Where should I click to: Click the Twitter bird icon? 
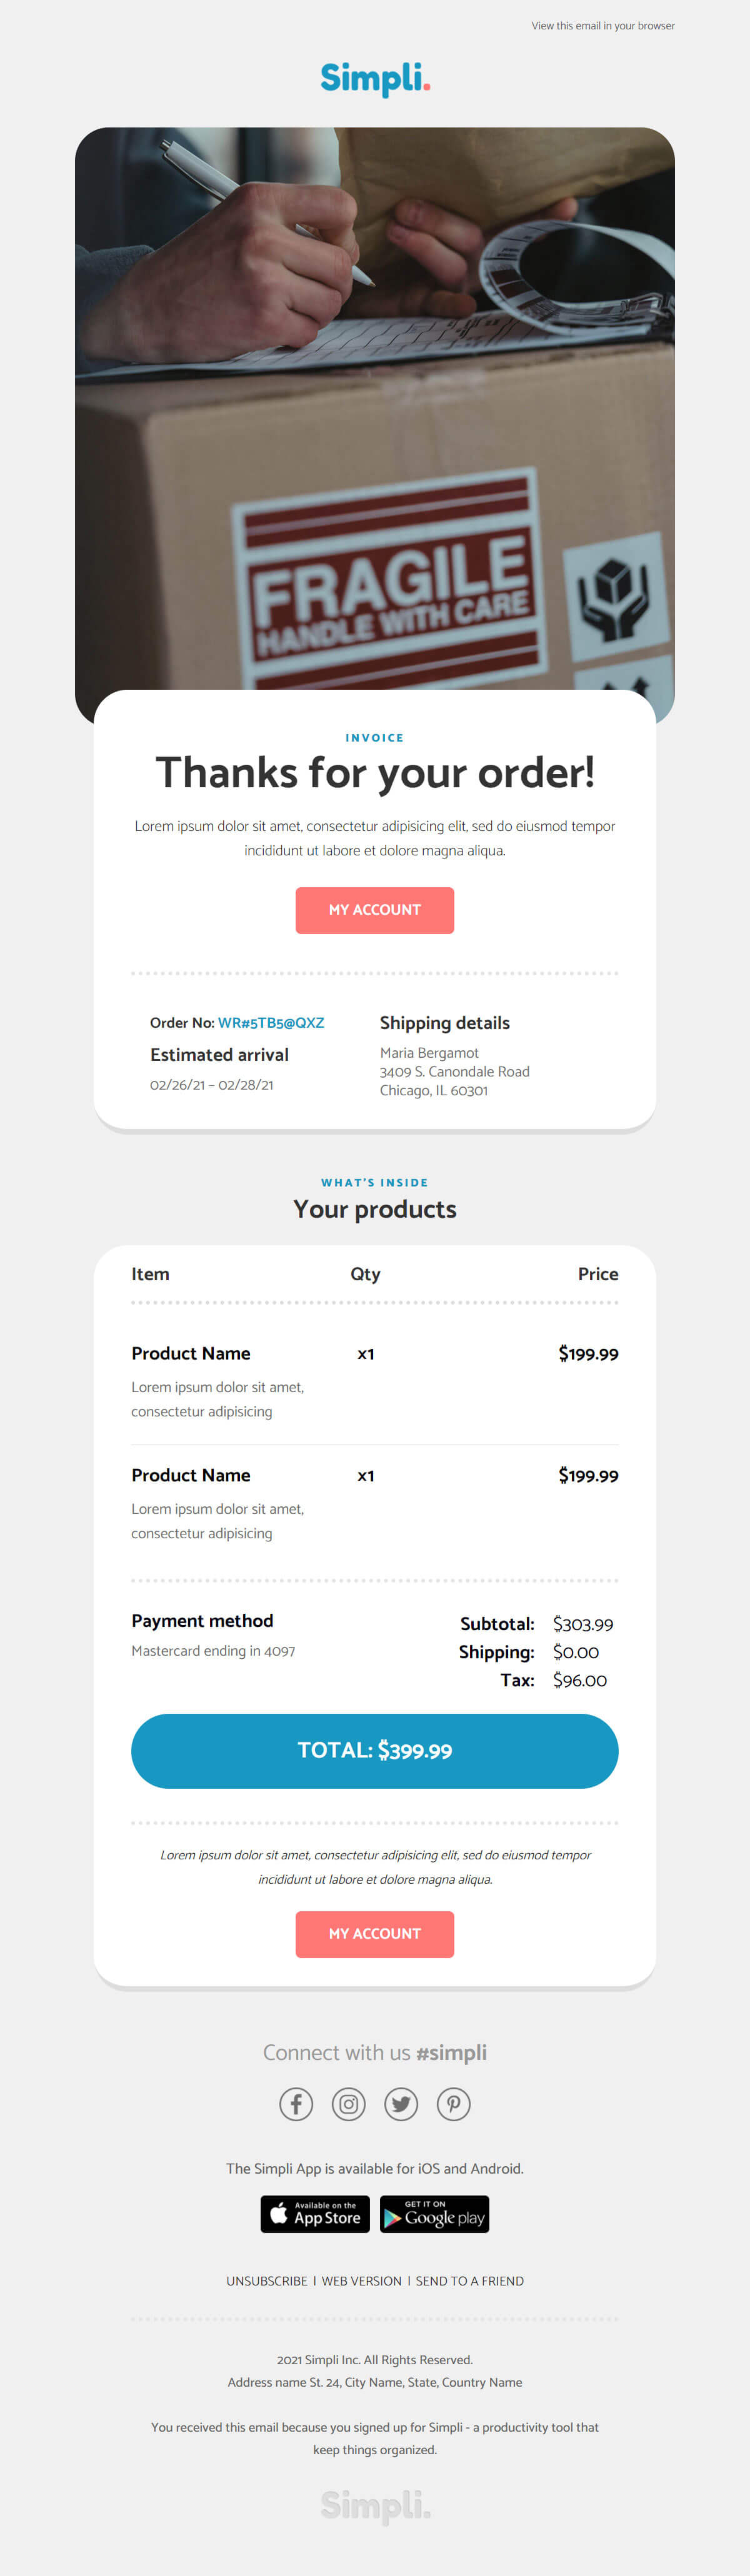point(401,2104)
